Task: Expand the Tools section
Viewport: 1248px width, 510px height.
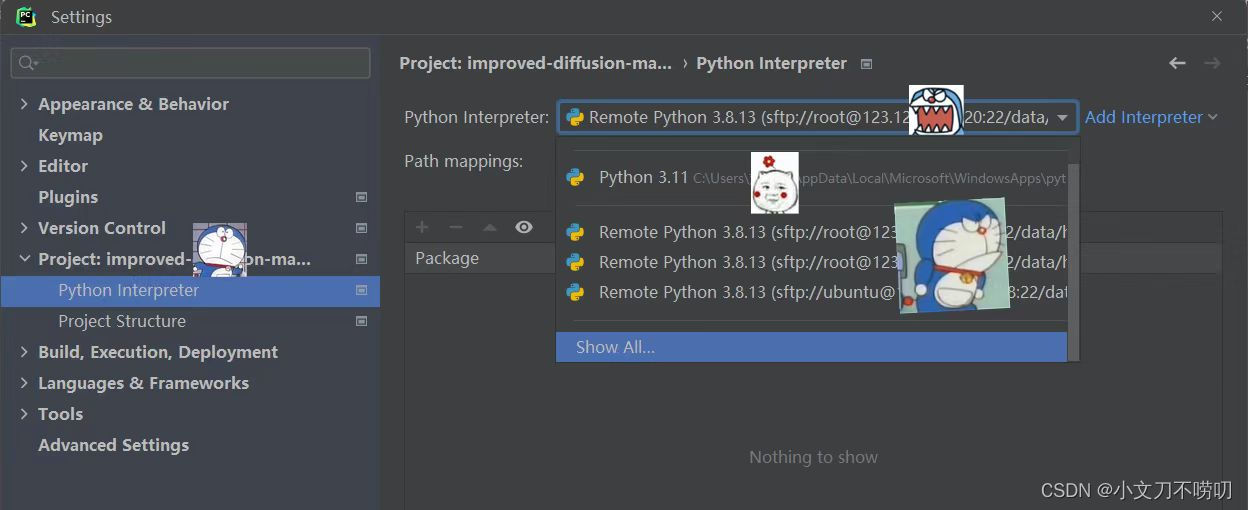Action: point(24,414)
